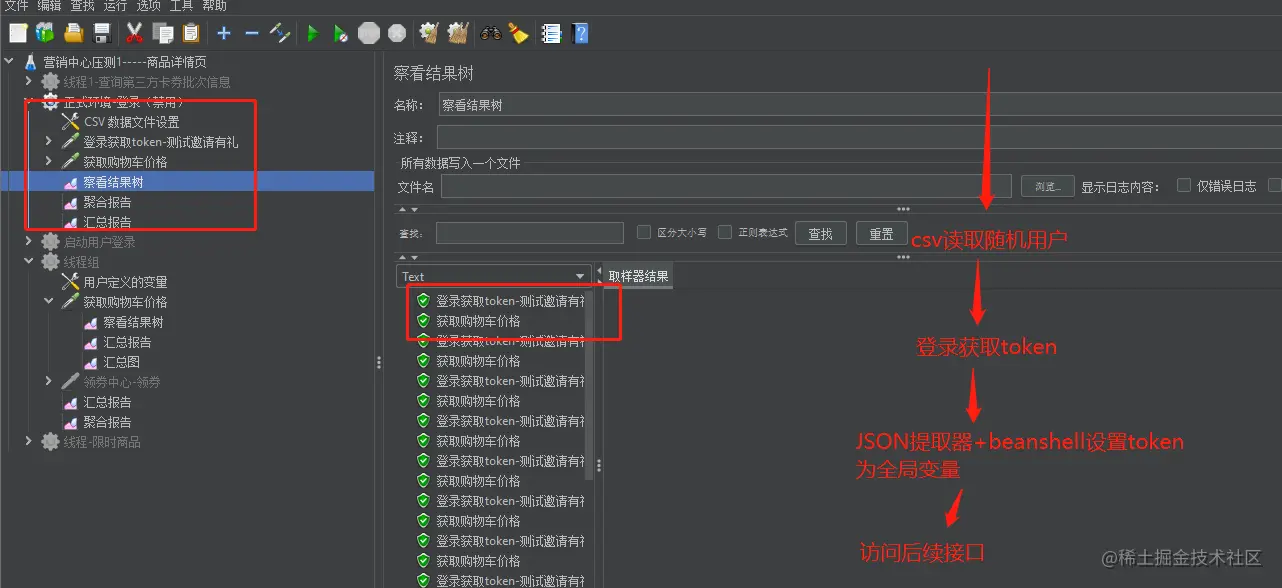Stop the test using the gray Stop icon
Screen dimensions: 1282x588
point(369,33)
